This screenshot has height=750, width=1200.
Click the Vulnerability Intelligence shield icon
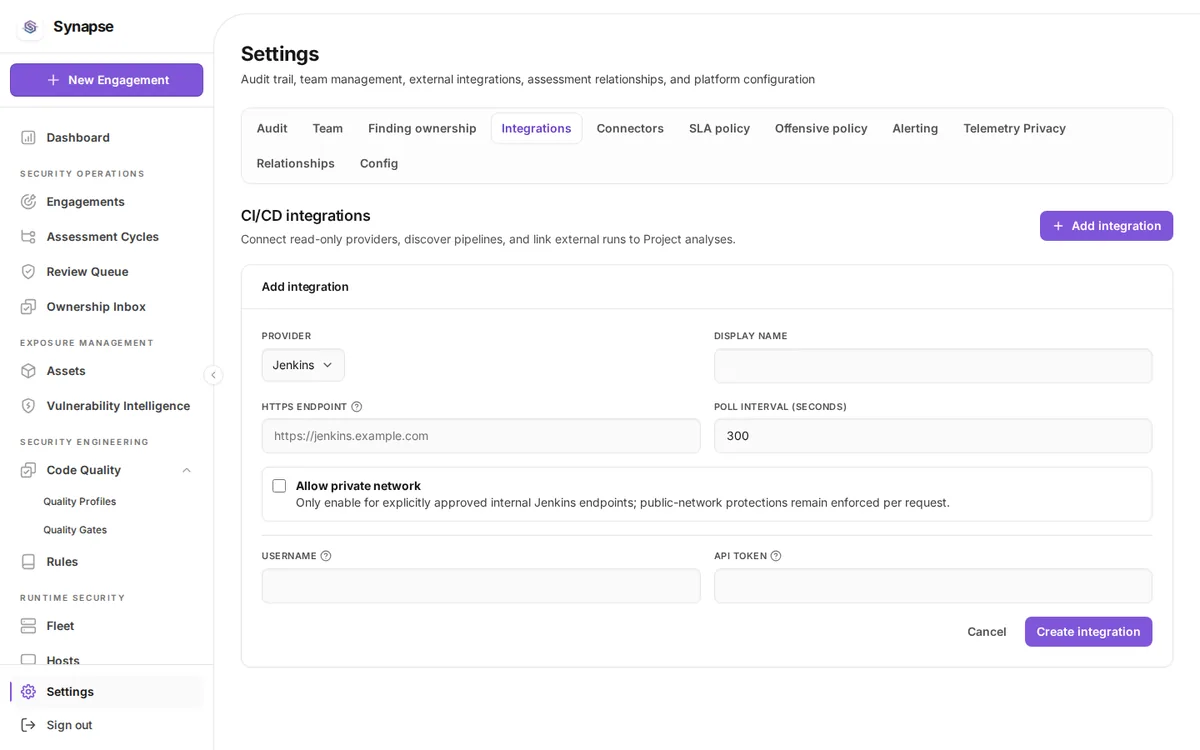point(28,405)
